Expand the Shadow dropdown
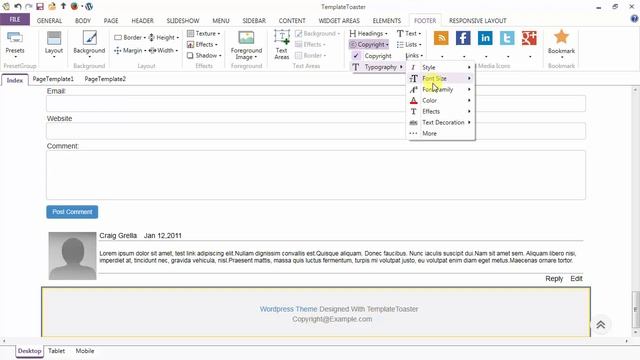Screen dimensions: 640x360 tap(204, 56)
